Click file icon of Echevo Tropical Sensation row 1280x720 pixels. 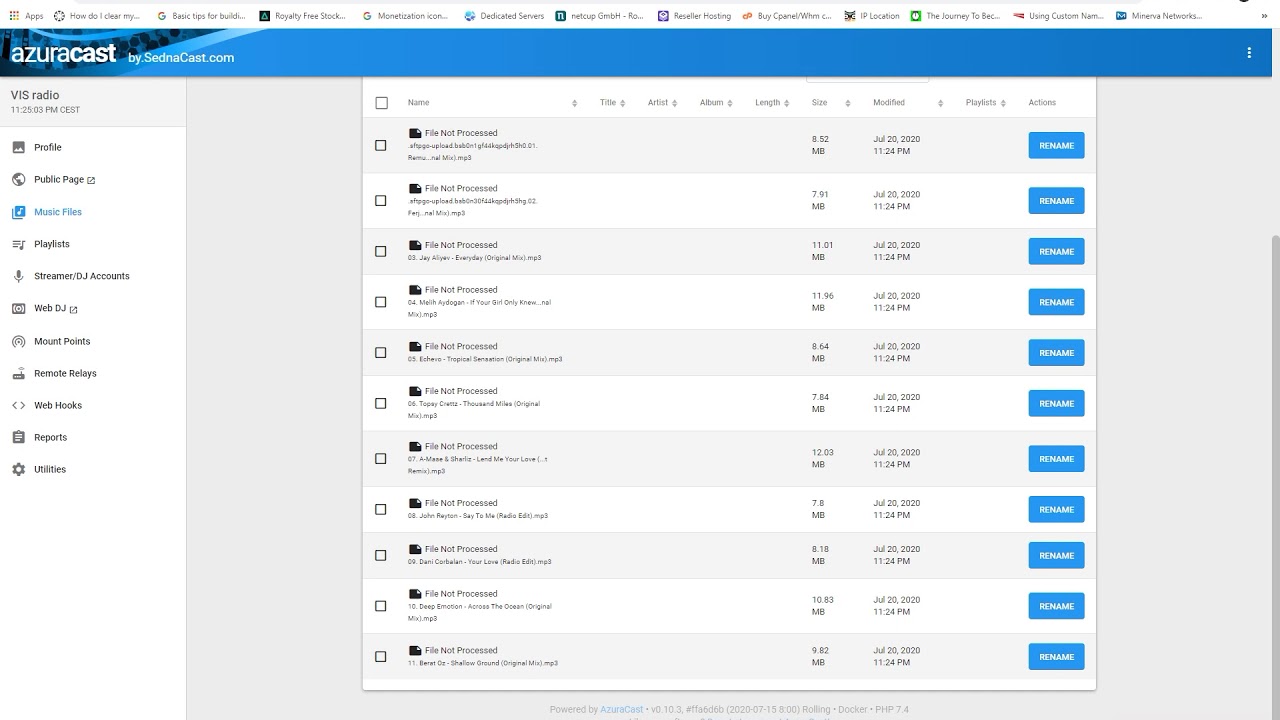click(415, 346)
